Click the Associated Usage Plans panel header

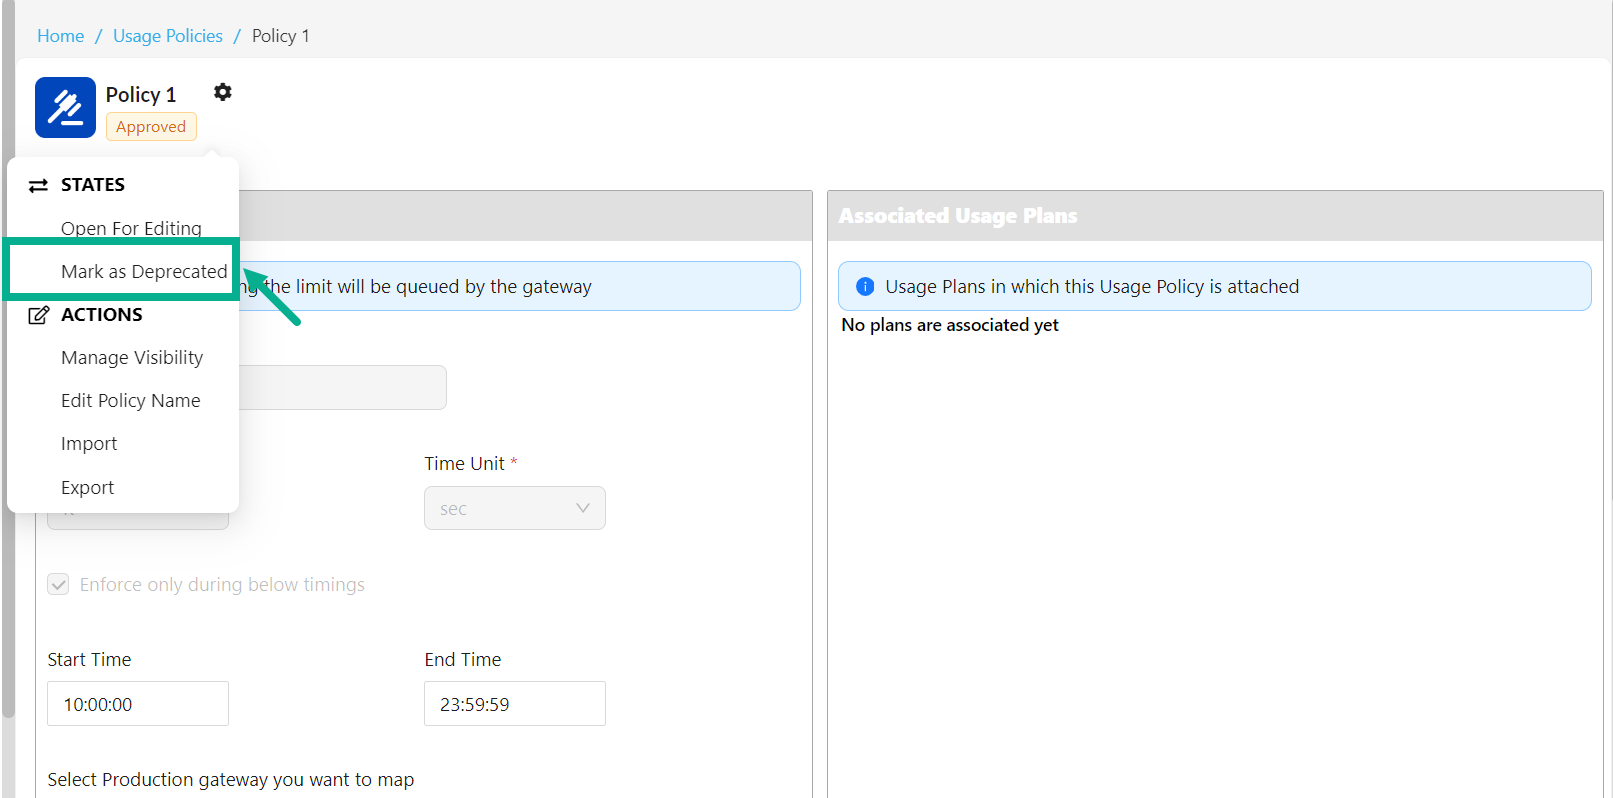click(1214, 216)
